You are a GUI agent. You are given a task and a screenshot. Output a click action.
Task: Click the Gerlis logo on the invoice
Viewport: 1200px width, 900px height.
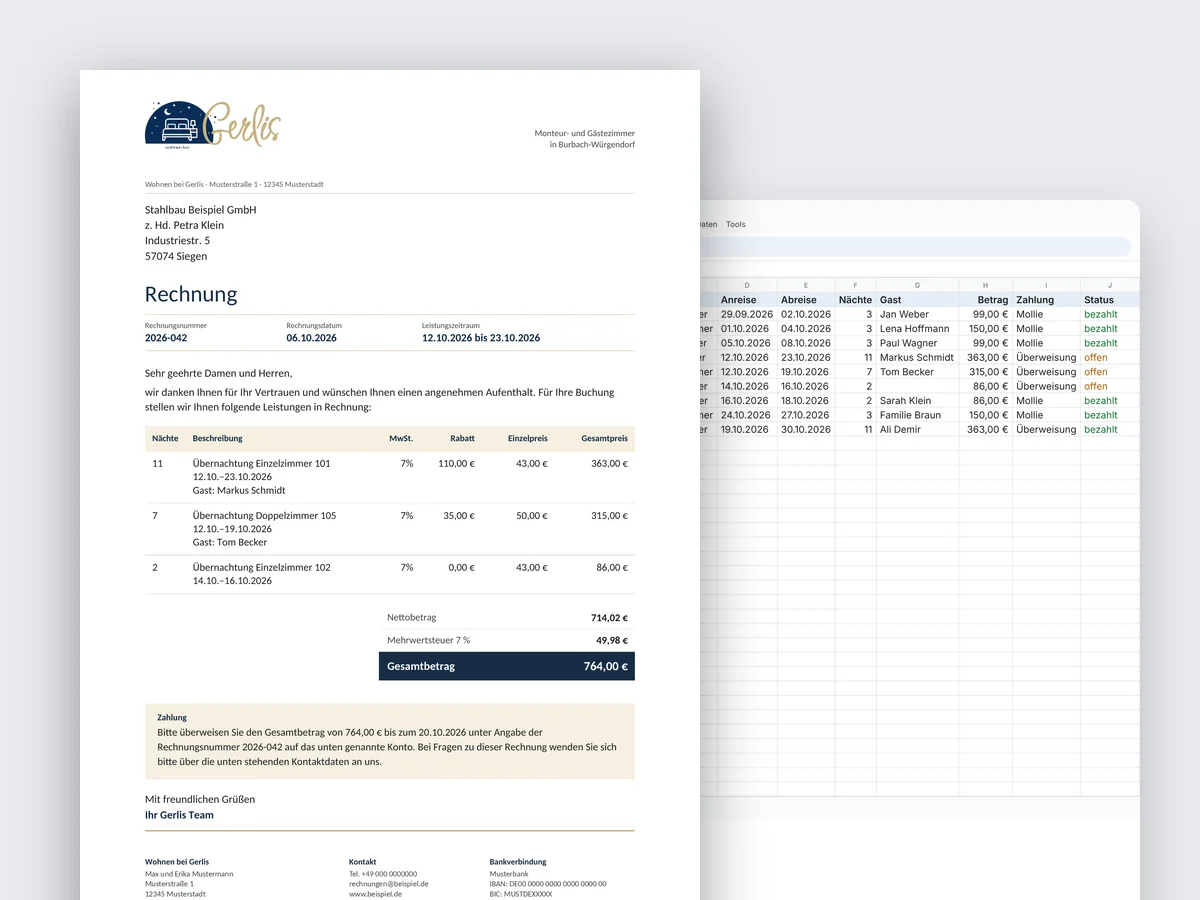pyautogui.click(x=213, y=125)
